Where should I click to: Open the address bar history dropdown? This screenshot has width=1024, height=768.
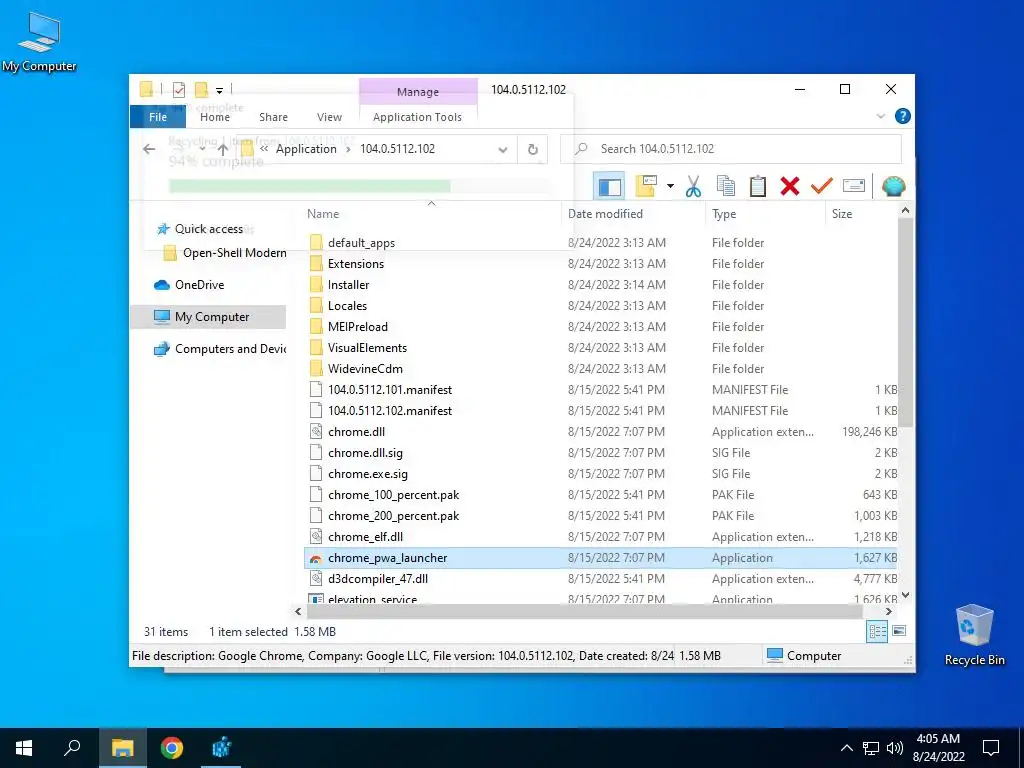(503, 150)
